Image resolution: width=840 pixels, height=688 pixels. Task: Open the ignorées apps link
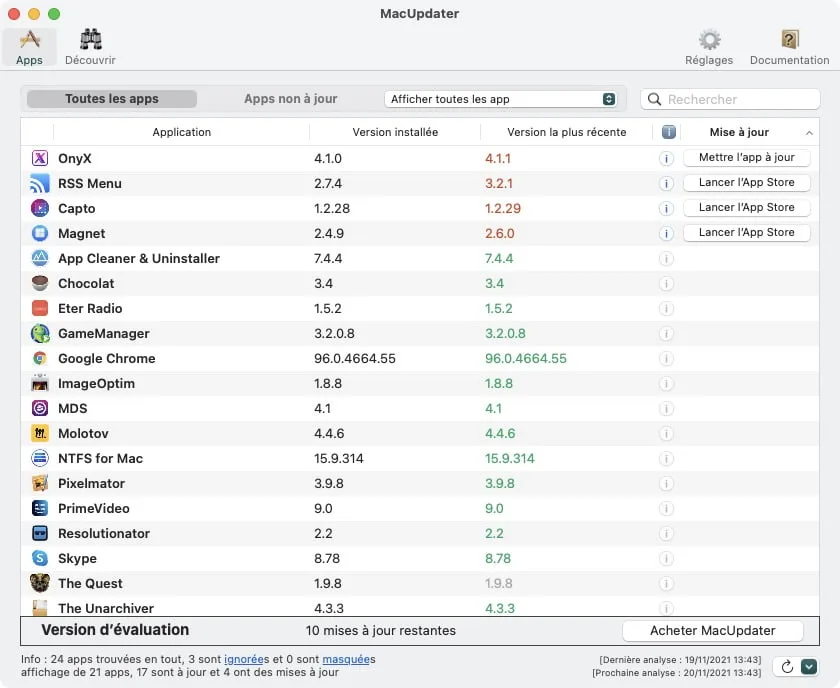point(244,659)
